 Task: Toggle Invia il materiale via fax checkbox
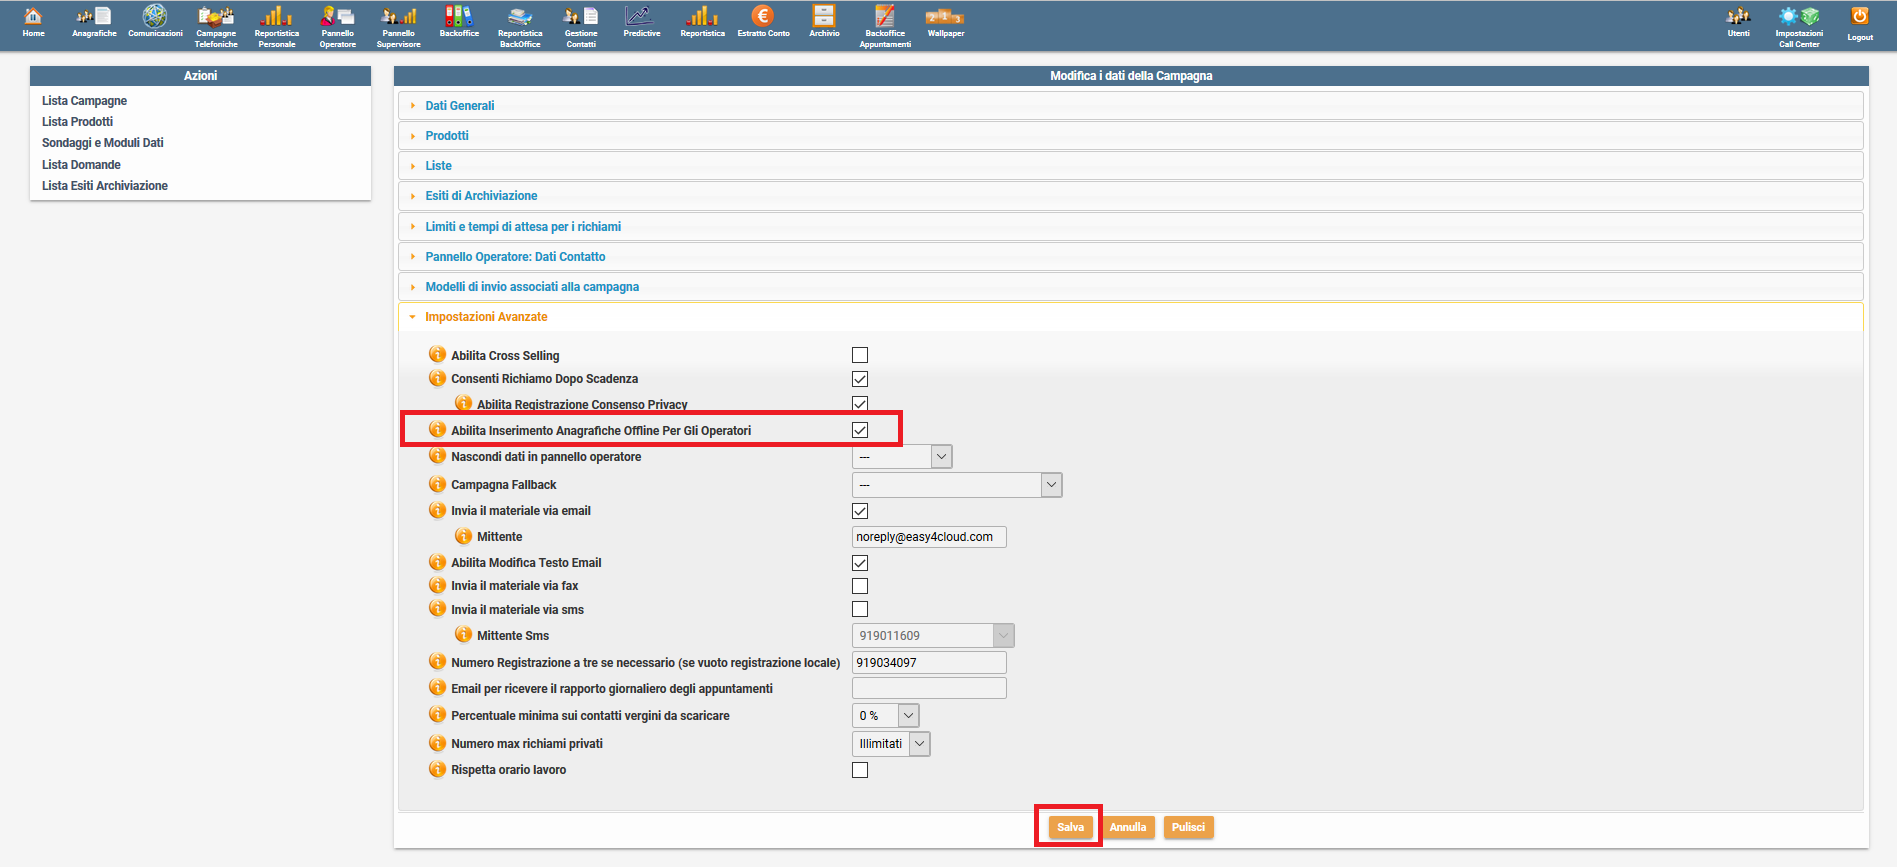[x=860, y=586]
